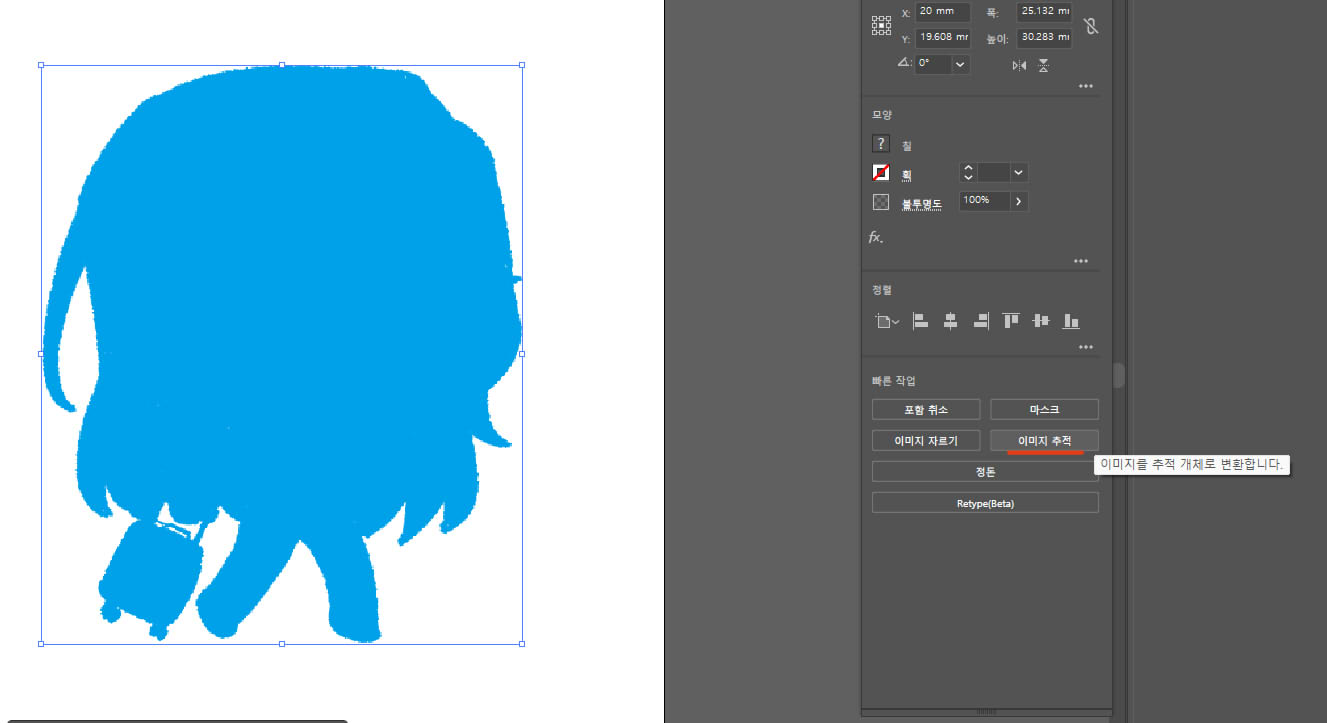Click the bottom-center bounding box handle
1327x723 pixels.
[282, 644]
